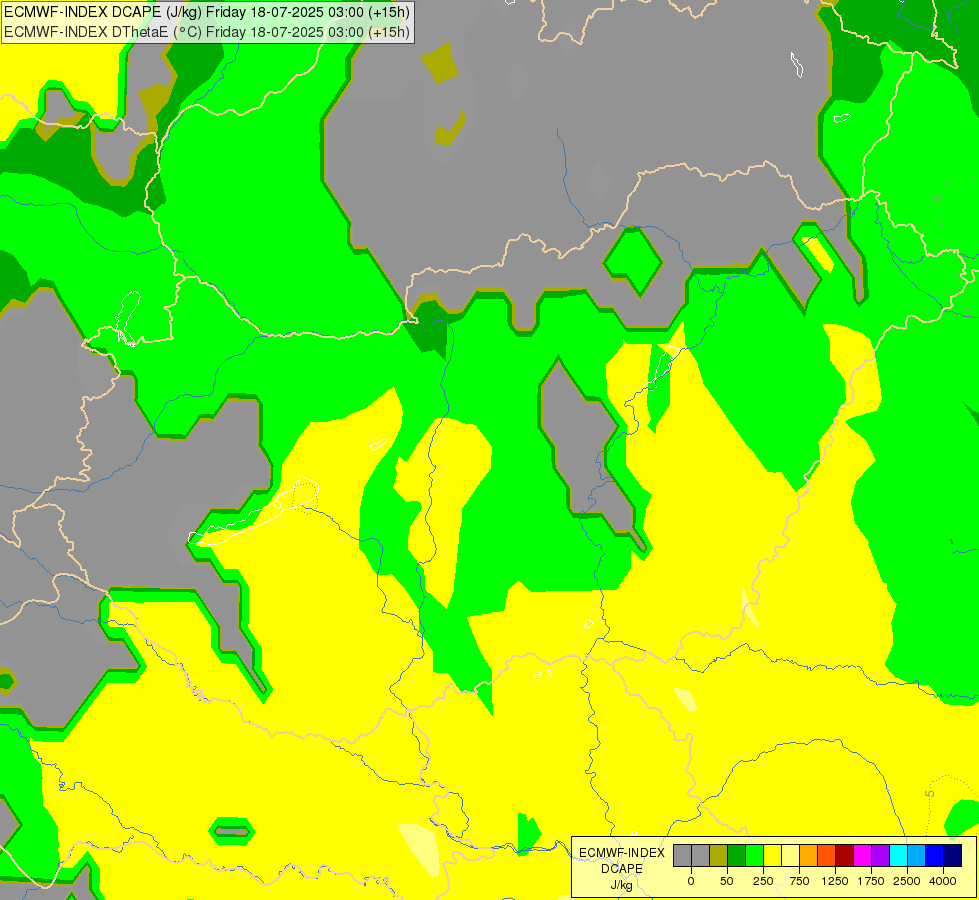
Task: Pick the red-orange legend swatch before 1250
Action: [827, 855]
